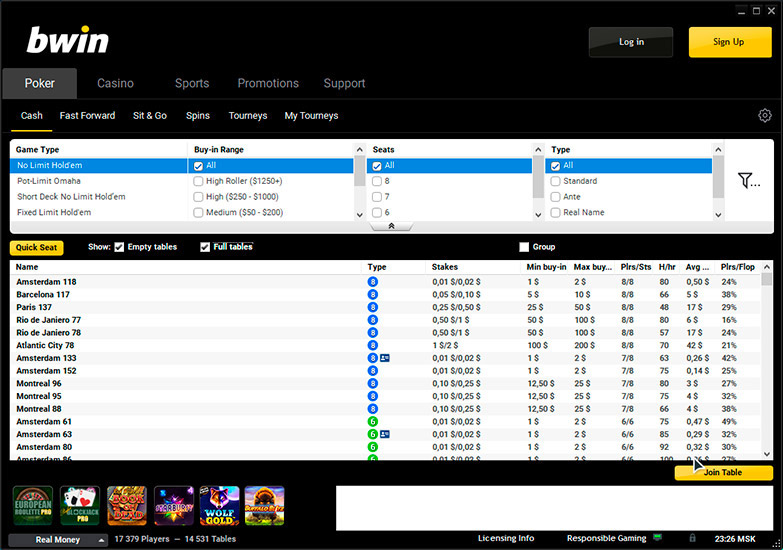
Task: Click the 6-seat icon for Amsterdam 80
Action: coord(373,447)
